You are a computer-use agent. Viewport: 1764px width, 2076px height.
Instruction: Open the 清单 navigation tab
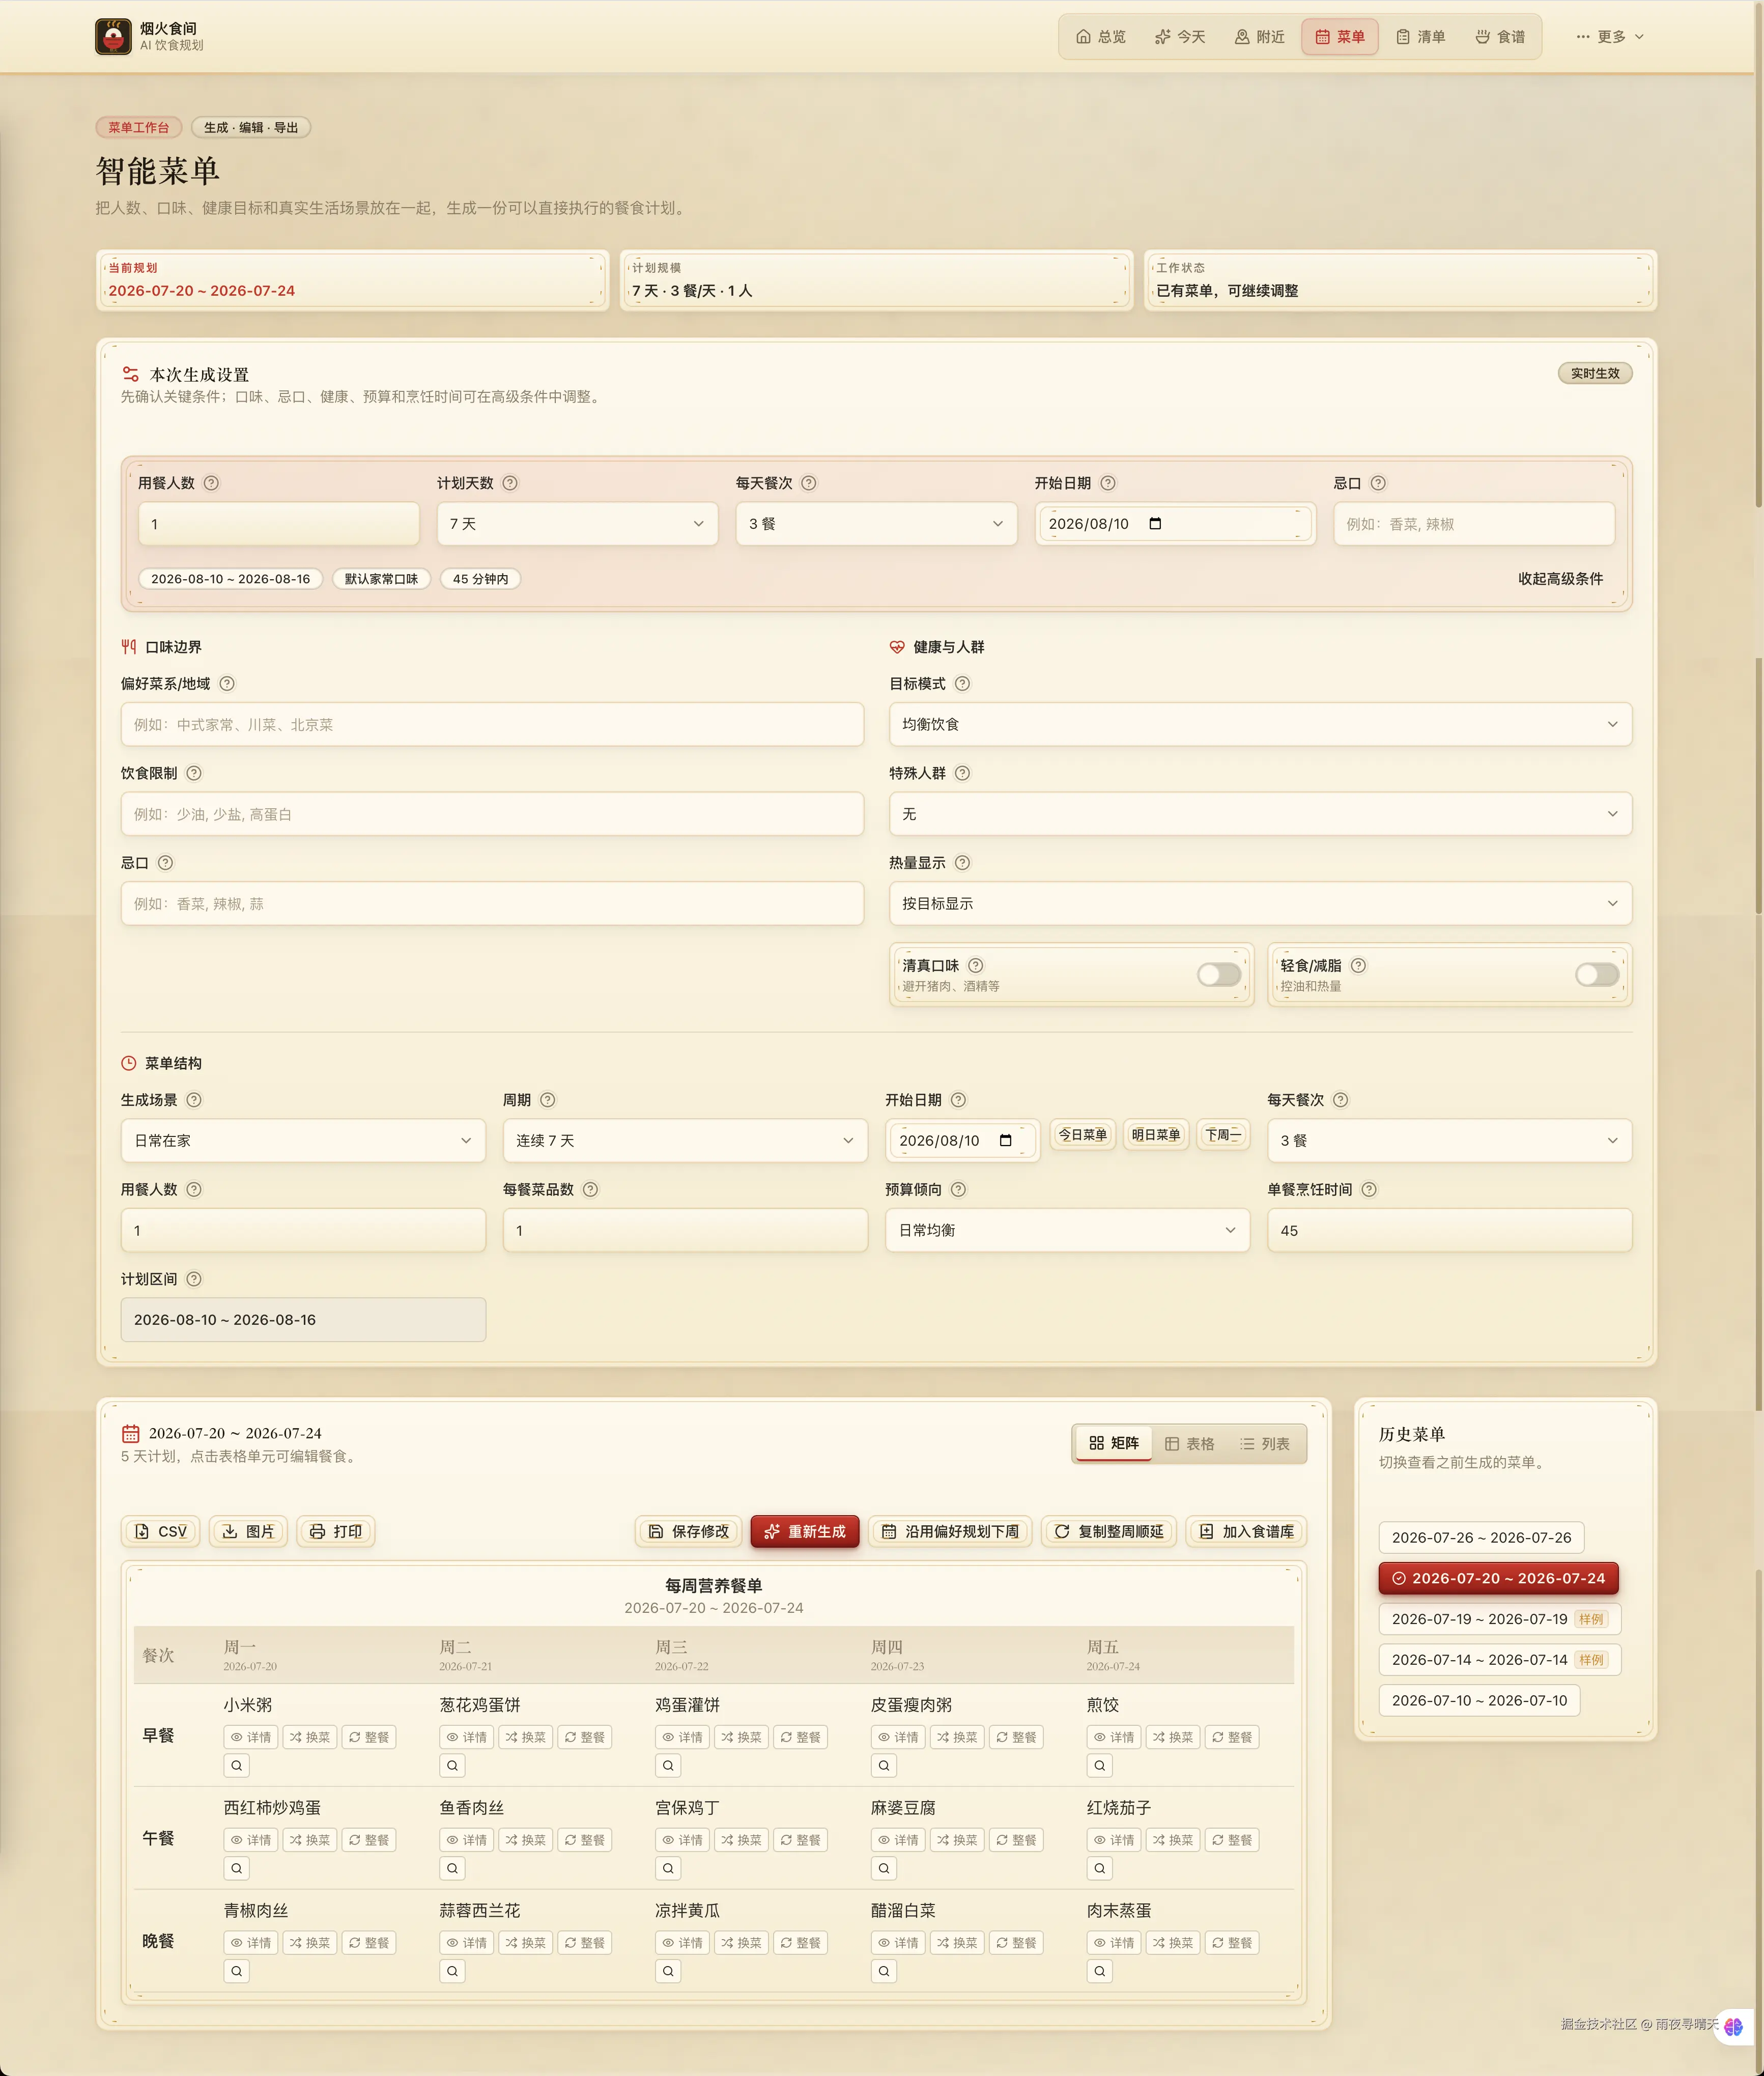point(1420,37)
